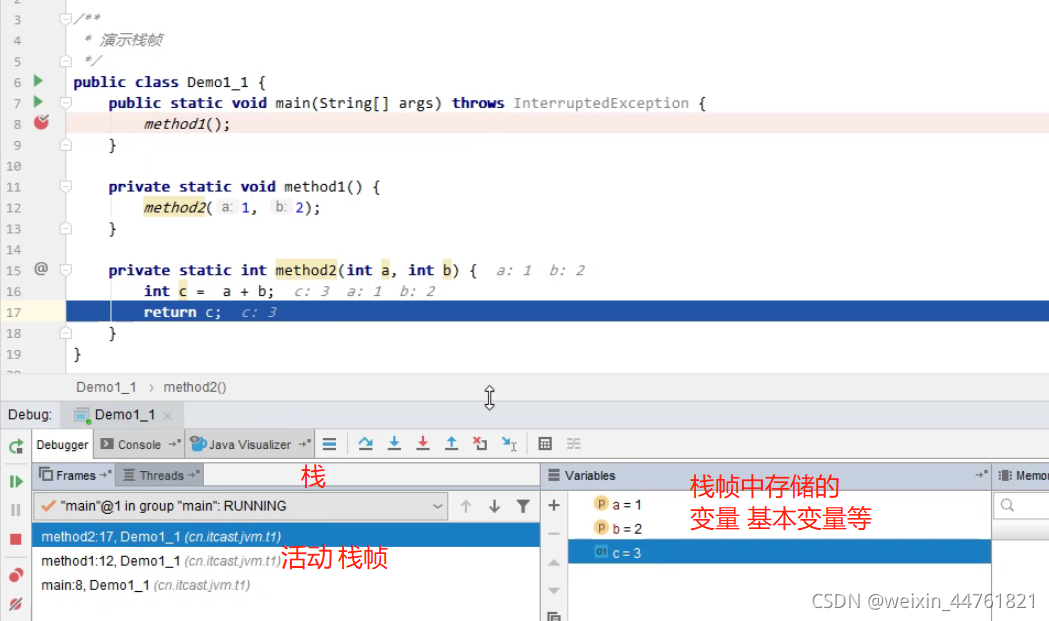The height and width of the screenshot is (621, 1049).
Task: Click the Step Into icon
Action: pos(394,444)
